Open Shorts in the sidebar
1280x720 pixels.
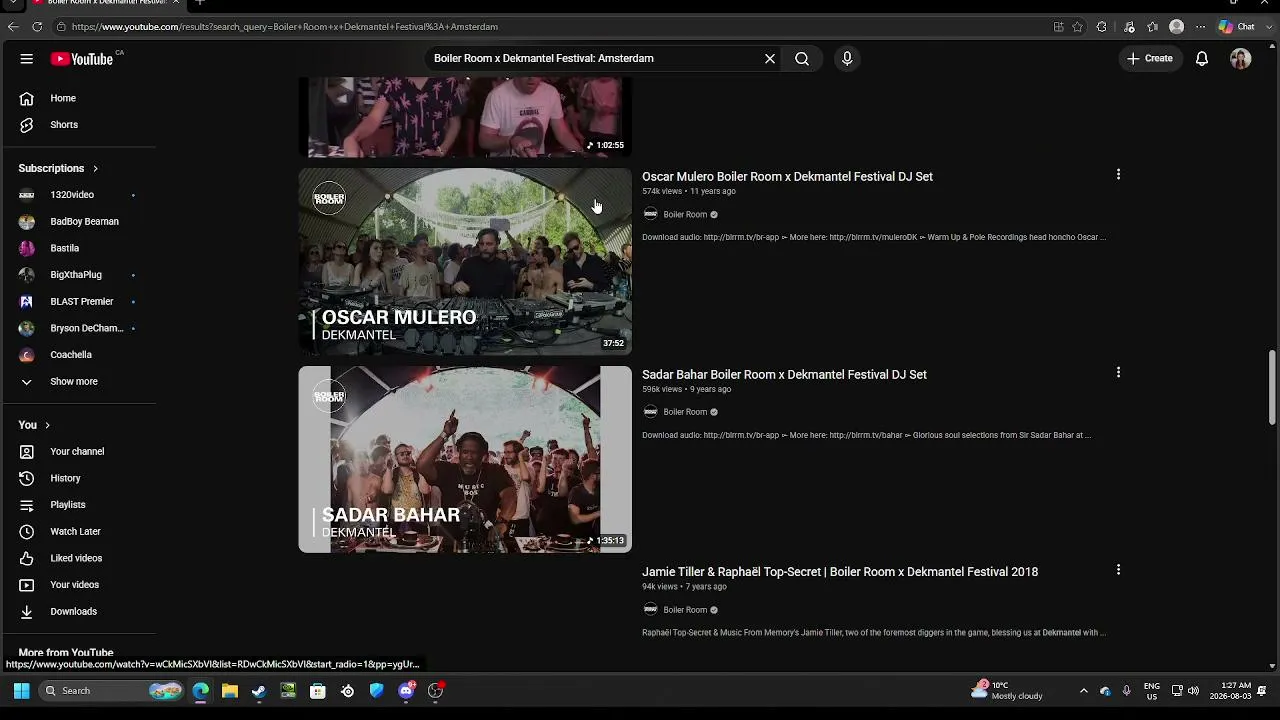tap(78, 125)
